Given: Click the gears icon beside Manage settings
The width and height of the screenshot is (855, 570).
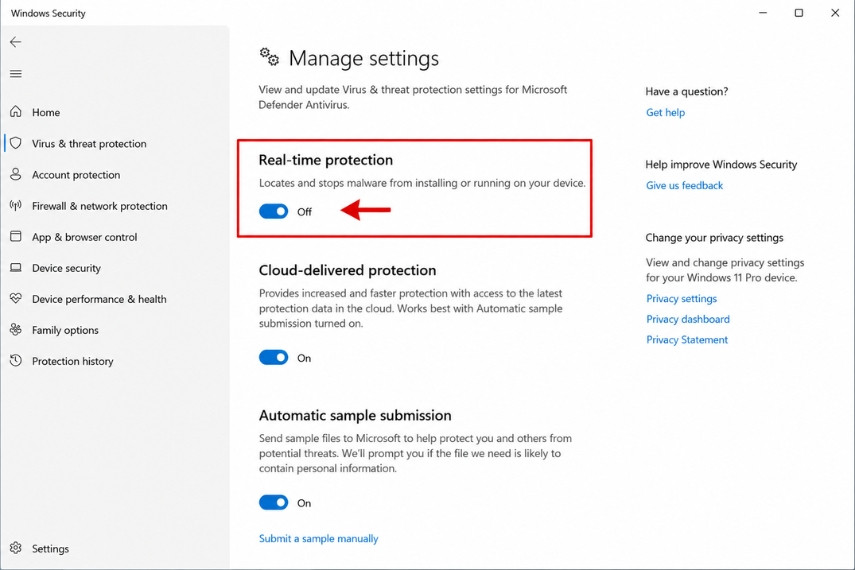Looking at the screenshot, I should (269, 57).
